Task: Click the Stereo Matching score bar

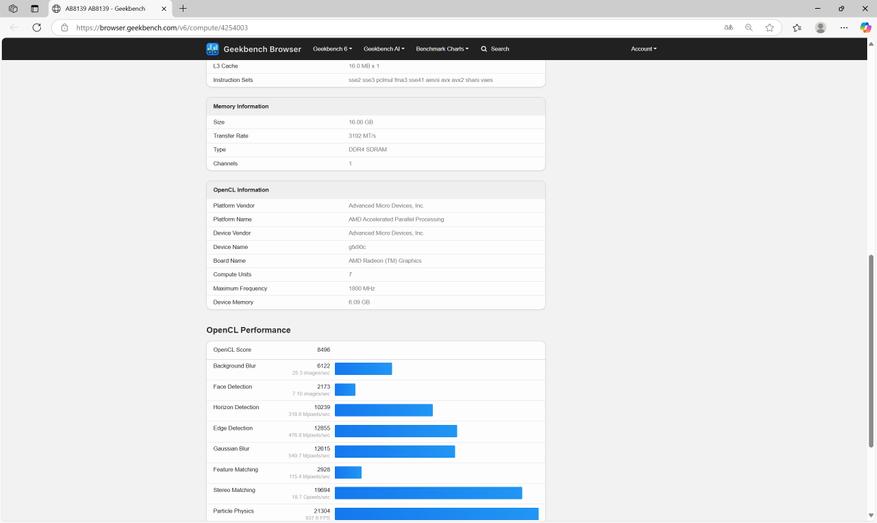Action: 428,493
